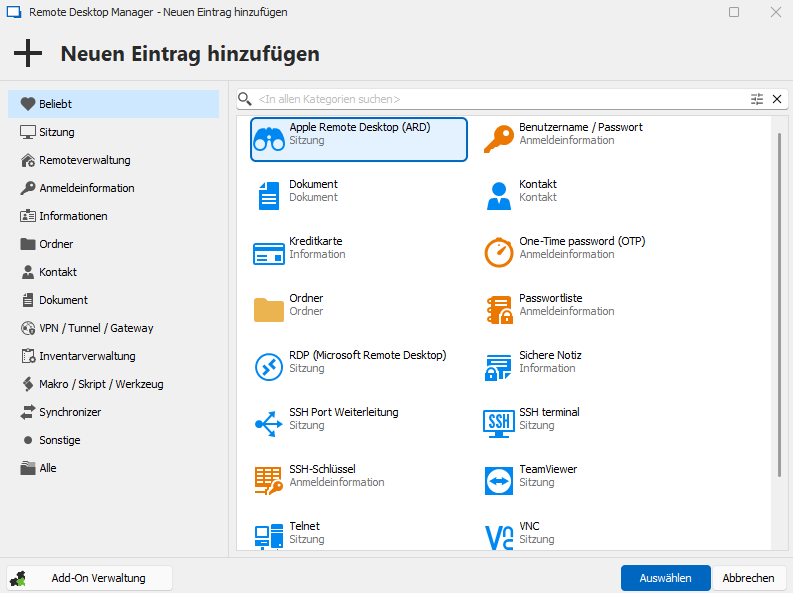The image size is (793, 593).
Task: Select the "Kreditkarte" entry text
Action: pos(316,241)
